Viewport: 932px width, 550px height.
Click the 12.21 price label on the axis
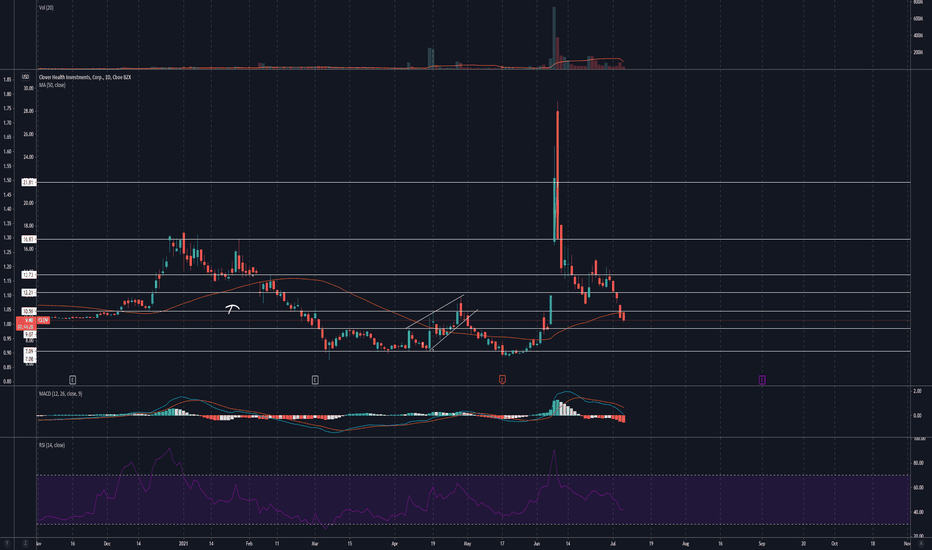29,293
